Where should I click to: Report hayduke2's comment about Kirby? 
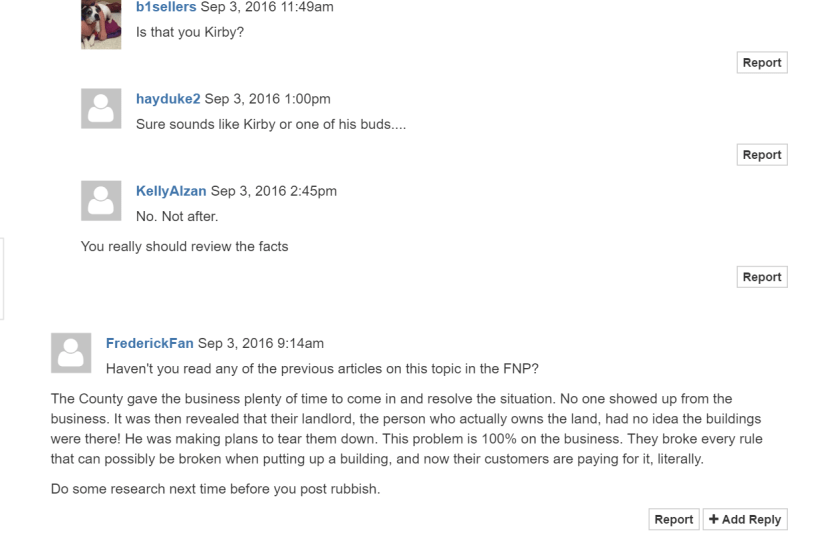click(761, 155)
